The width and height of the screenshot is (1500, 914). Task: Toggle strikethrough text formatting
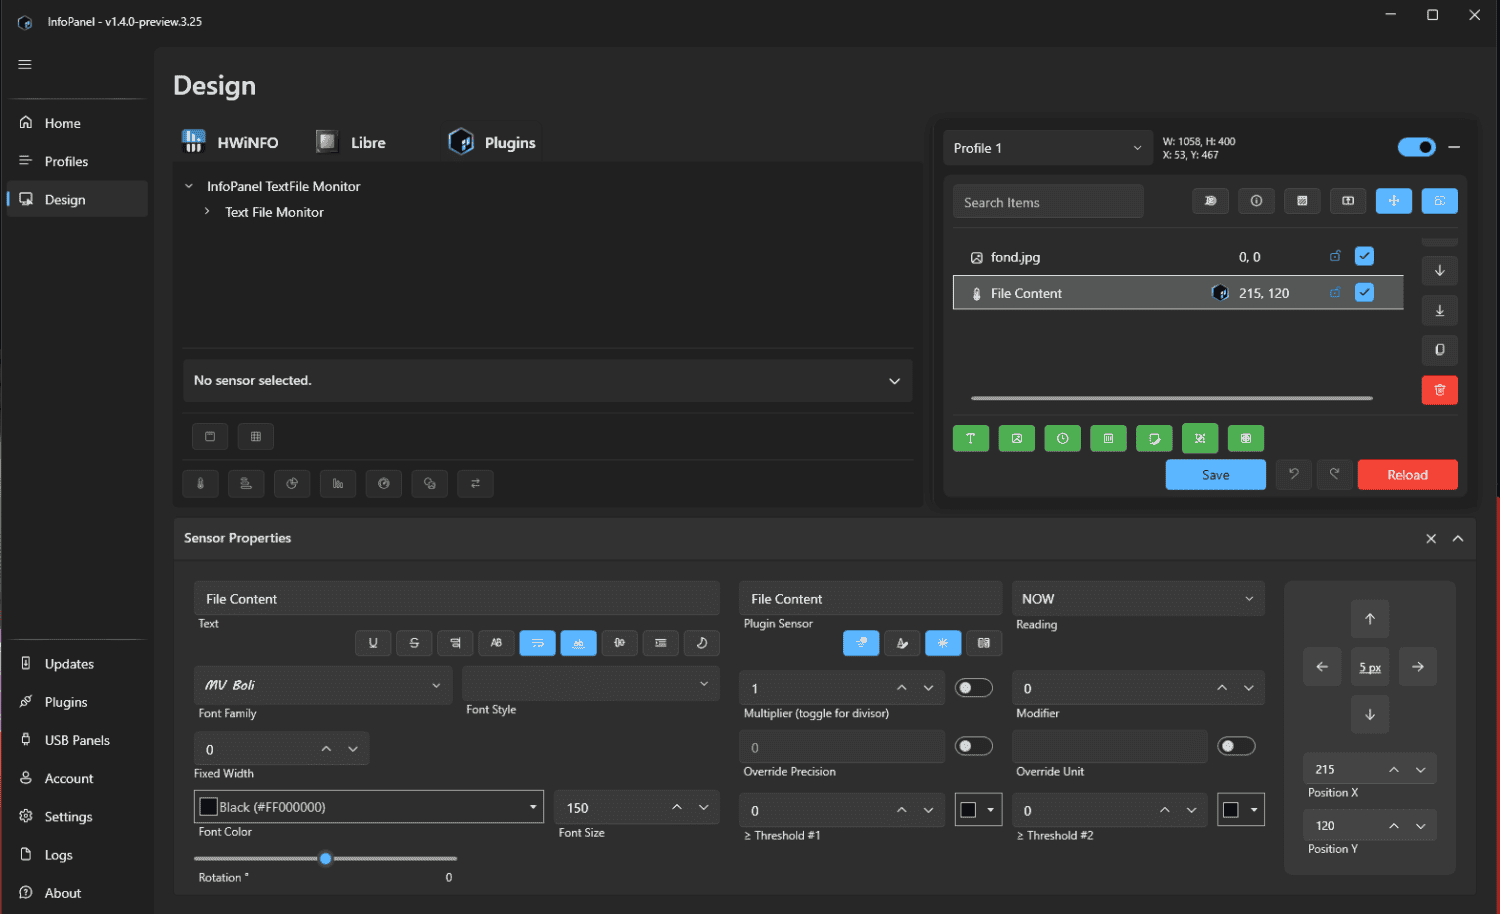coord(414,643)
